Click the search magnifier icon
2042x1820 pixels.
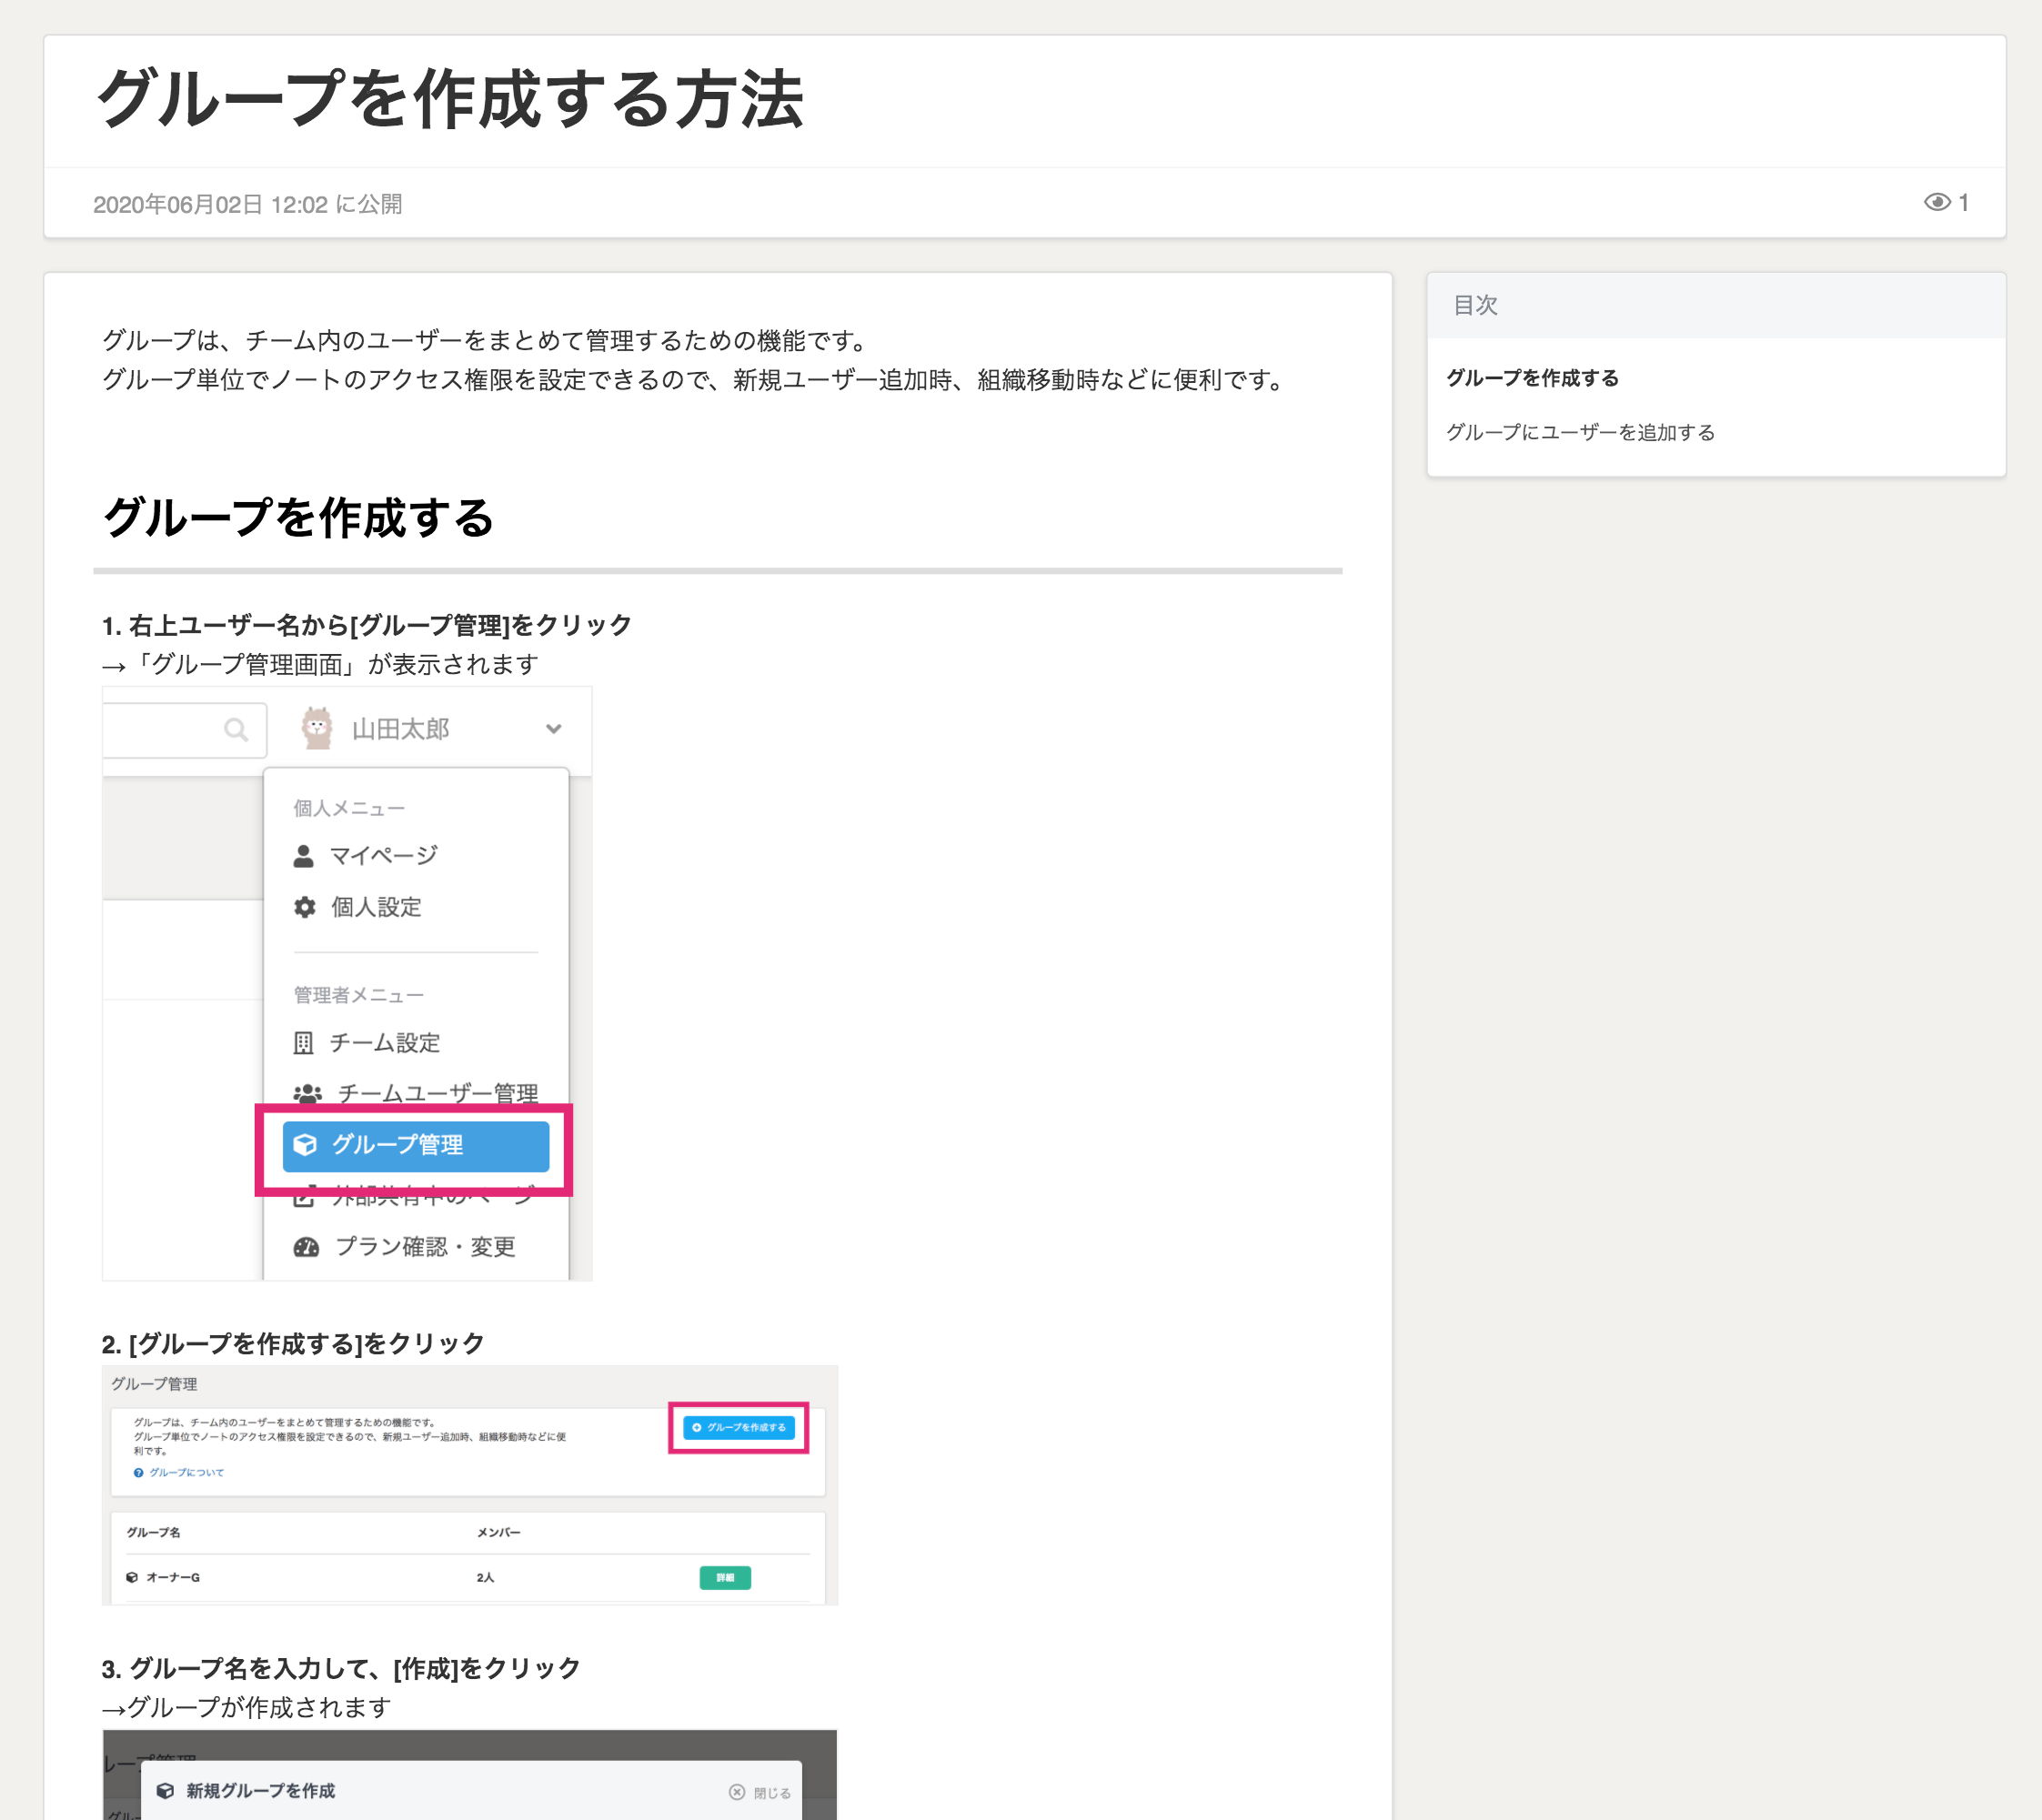click(x=235, y=730)
